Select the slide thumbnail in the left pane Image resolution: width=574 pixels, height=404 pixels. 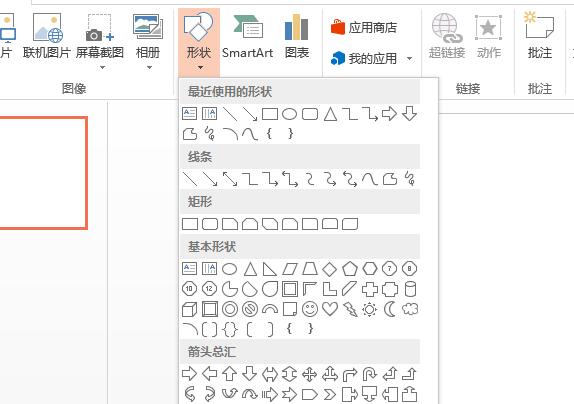tap(43, 173)
